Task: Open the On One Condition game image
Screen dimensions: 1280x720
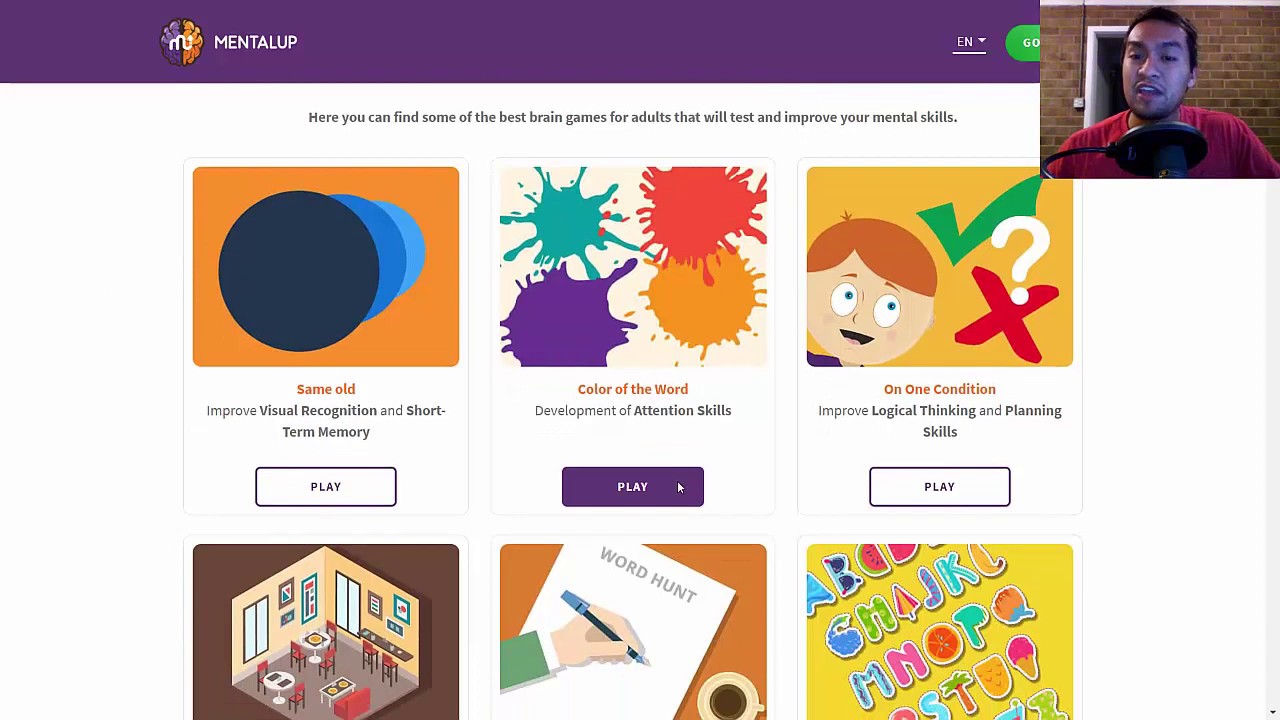Action: [x=940, y=267]
